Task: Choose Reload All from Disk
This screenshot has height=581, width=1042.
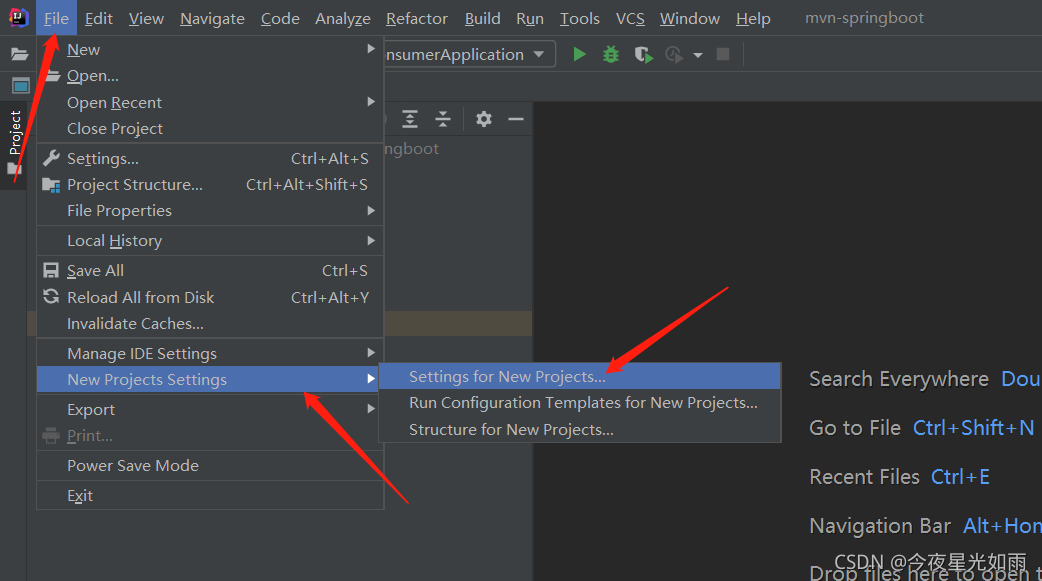Action: point(210,297)
